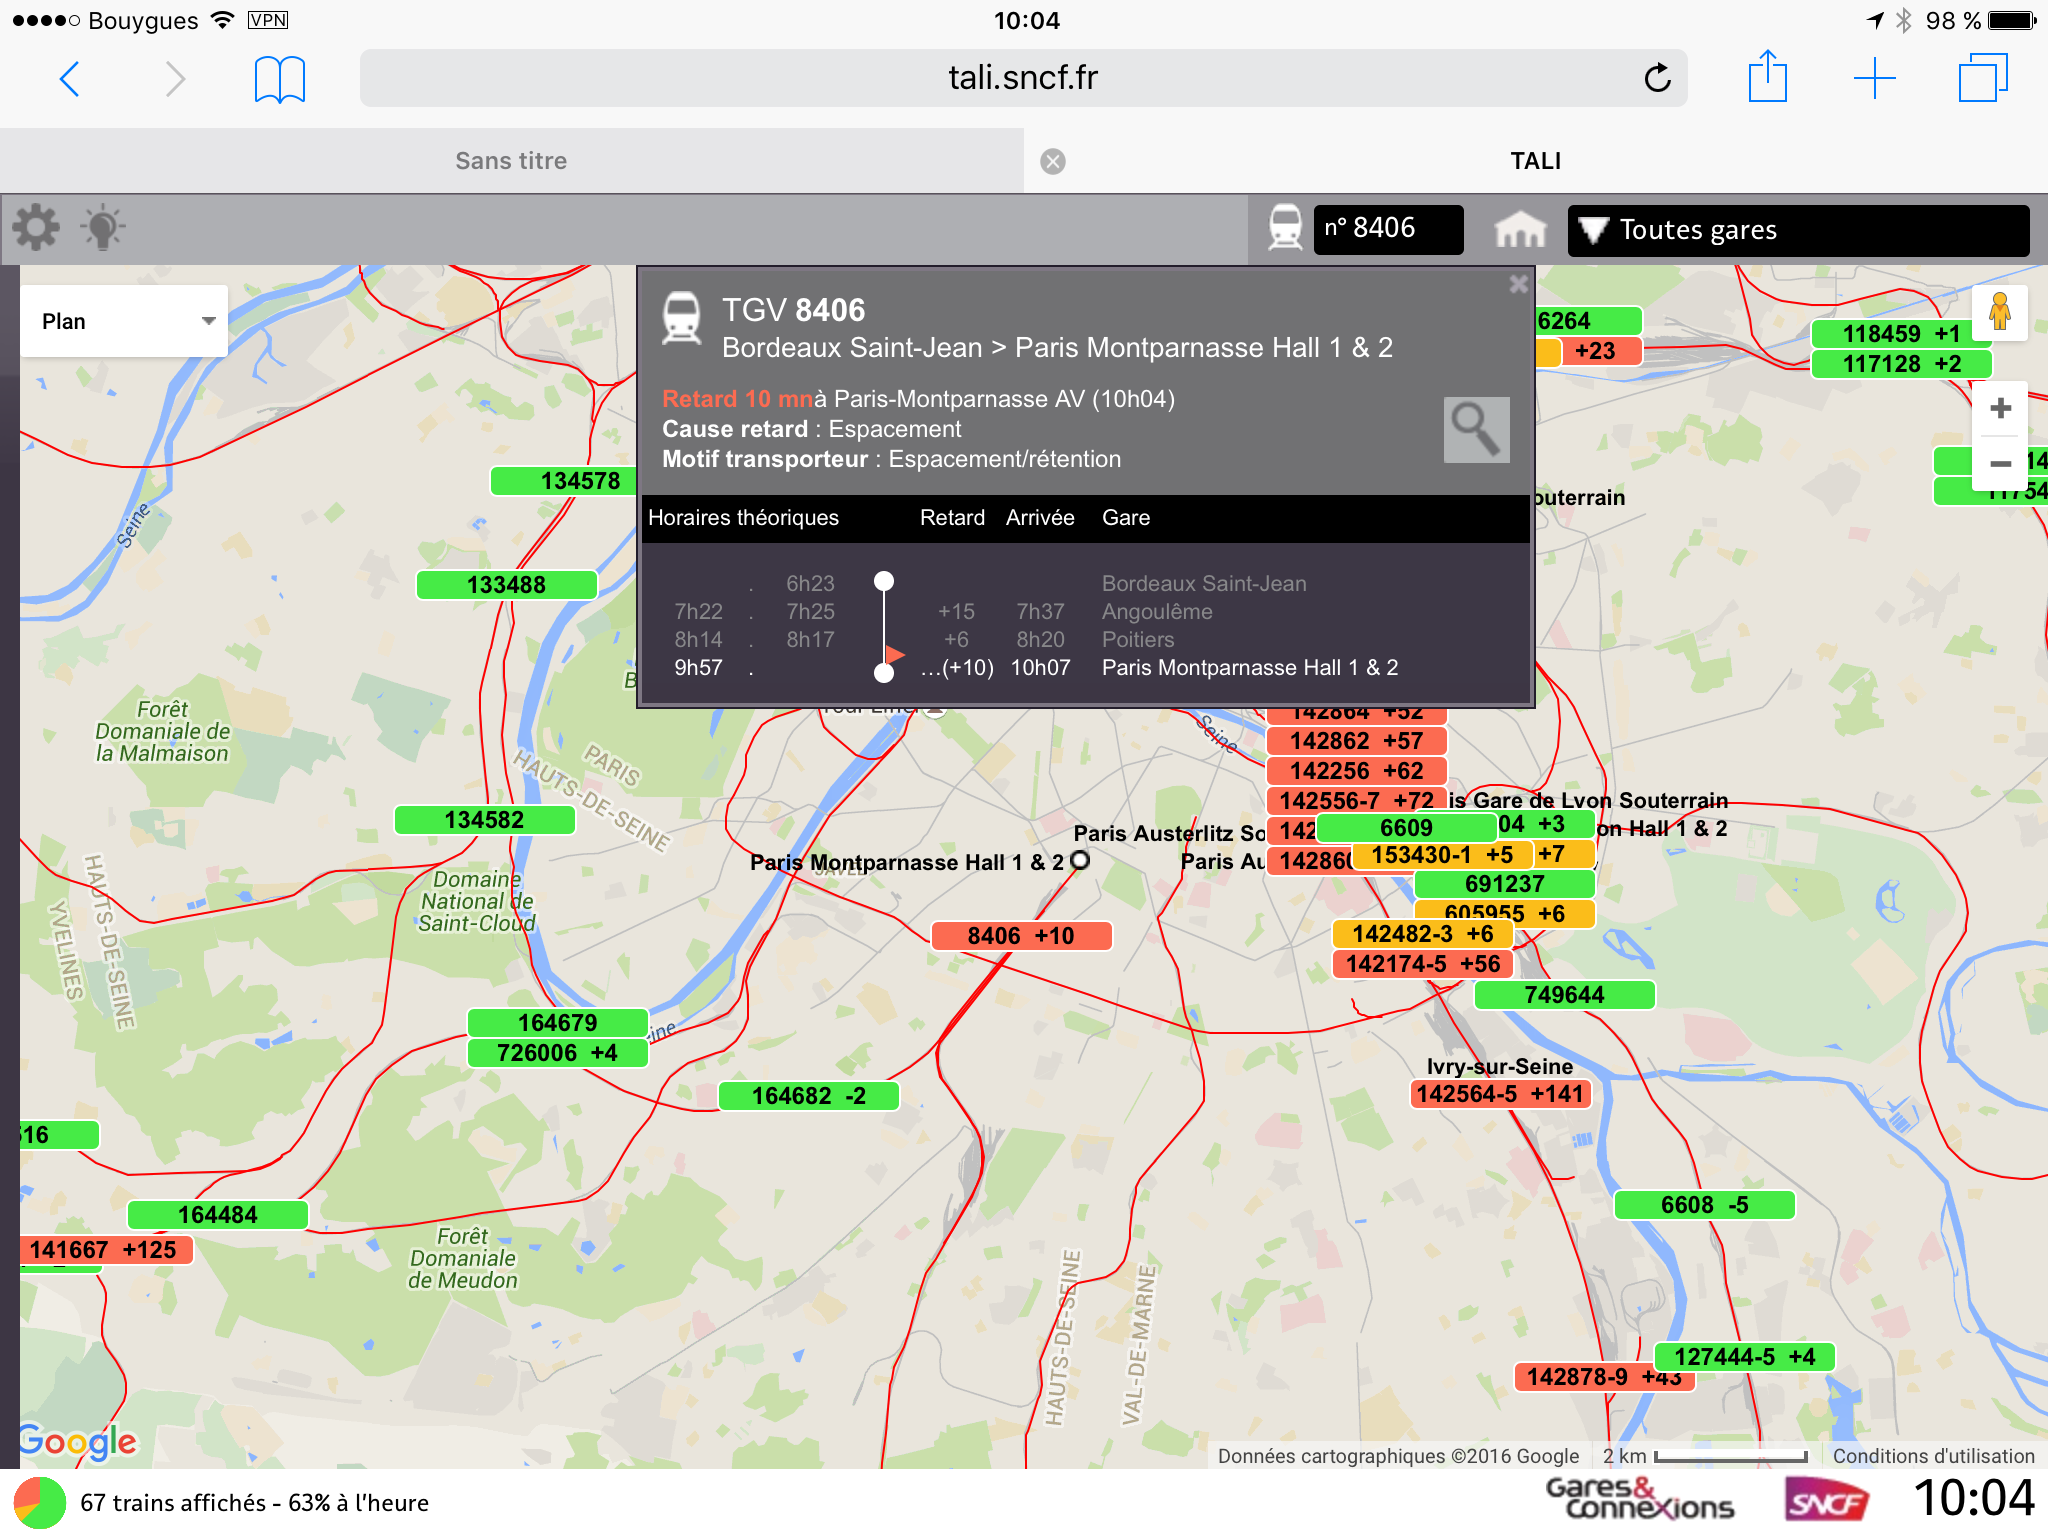Select train marker 726006 +4
This screenshot has width=2048, height=1536.
557,1053
